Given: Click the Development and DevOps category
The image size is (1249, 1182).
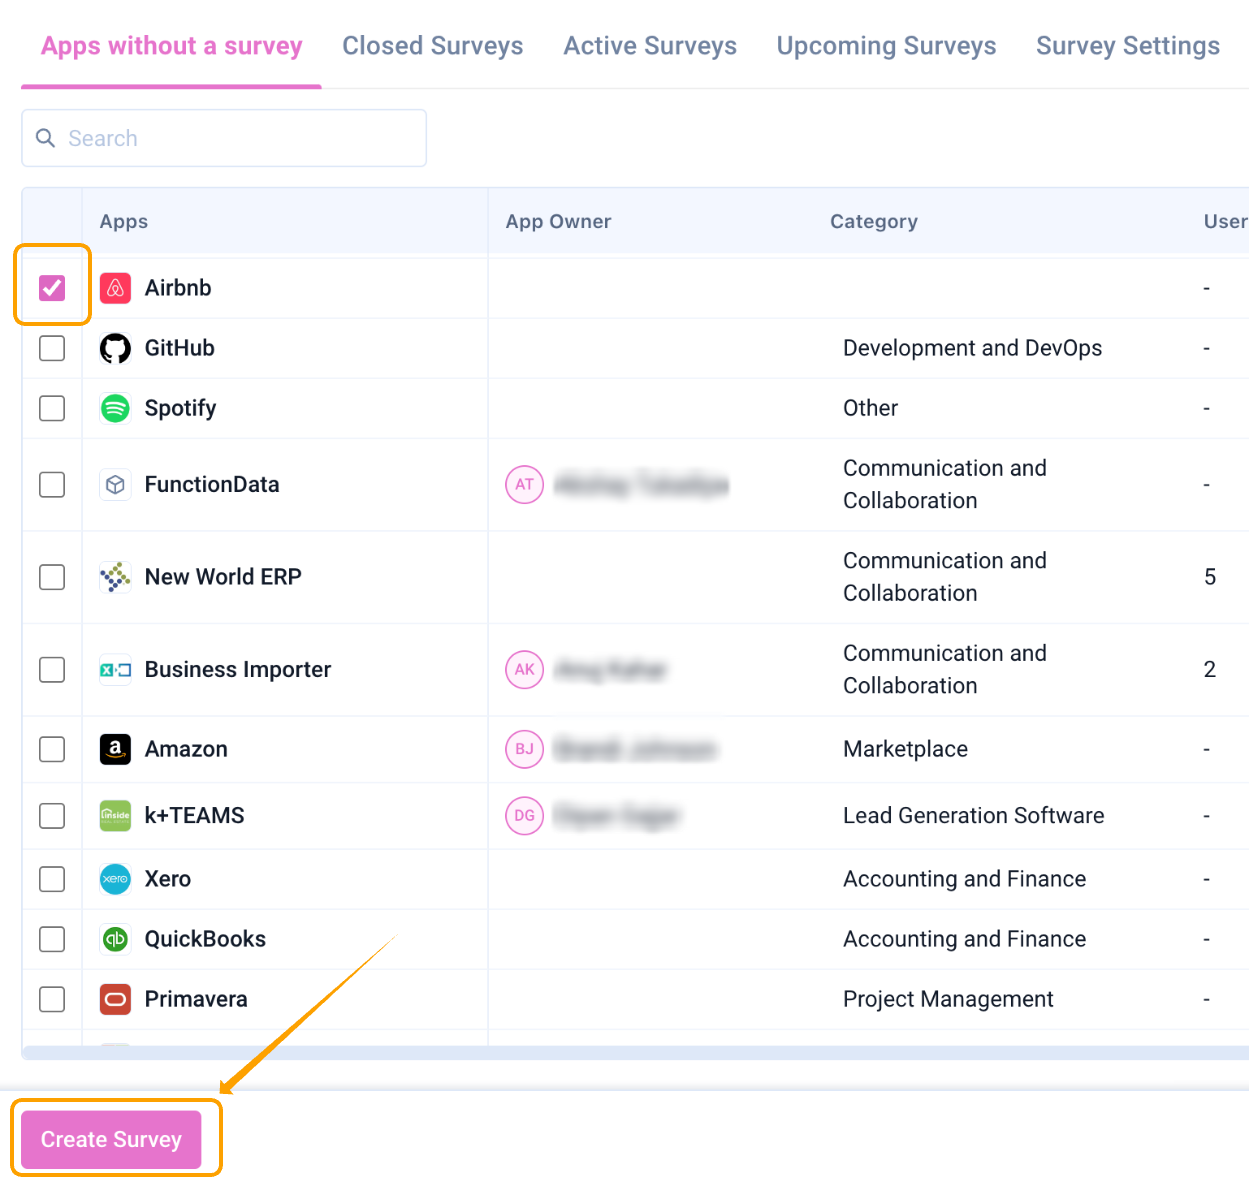Looking at the screenshot, I should point(973,348).
